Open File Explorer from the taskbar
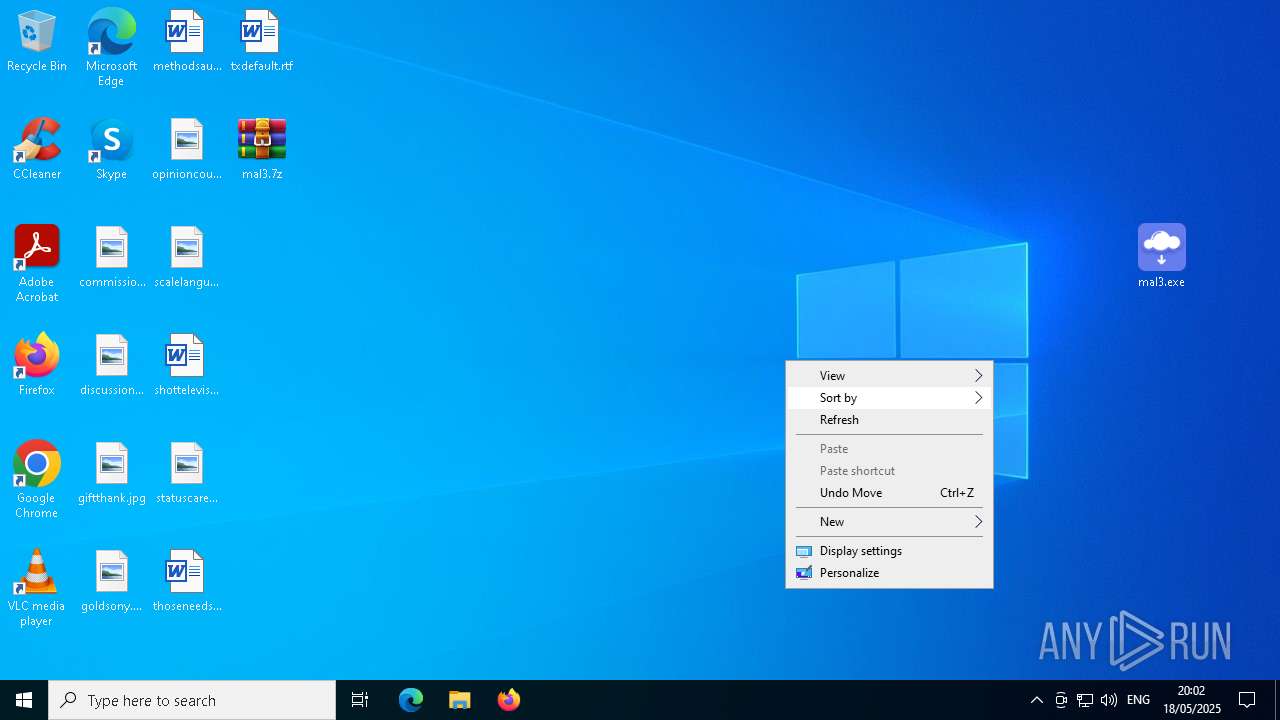Image resolution: width=1280 pixels, height=720 pixels. pos(460,700)
